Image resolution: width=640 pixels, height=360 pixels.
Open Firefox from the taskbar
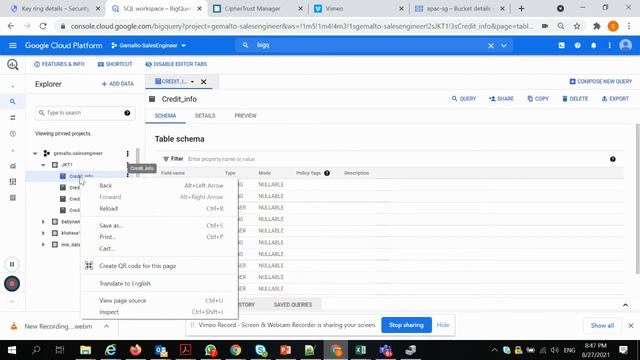[136, 350]
